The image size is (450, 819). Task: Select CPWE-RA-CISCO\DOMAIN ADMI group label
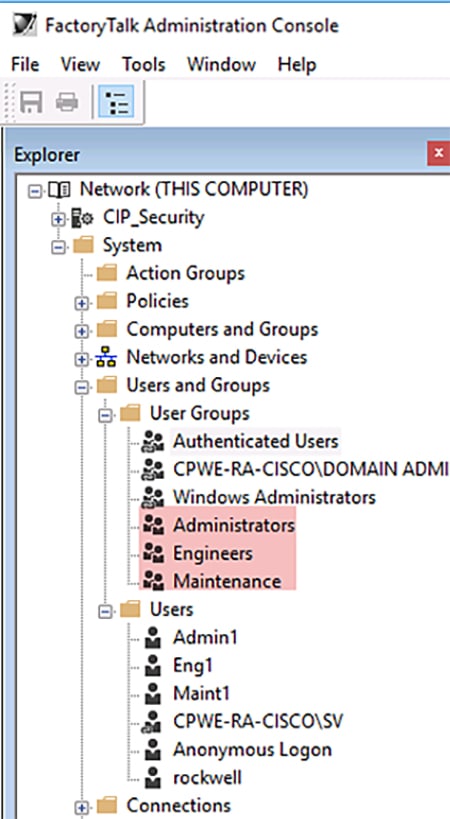311,470
